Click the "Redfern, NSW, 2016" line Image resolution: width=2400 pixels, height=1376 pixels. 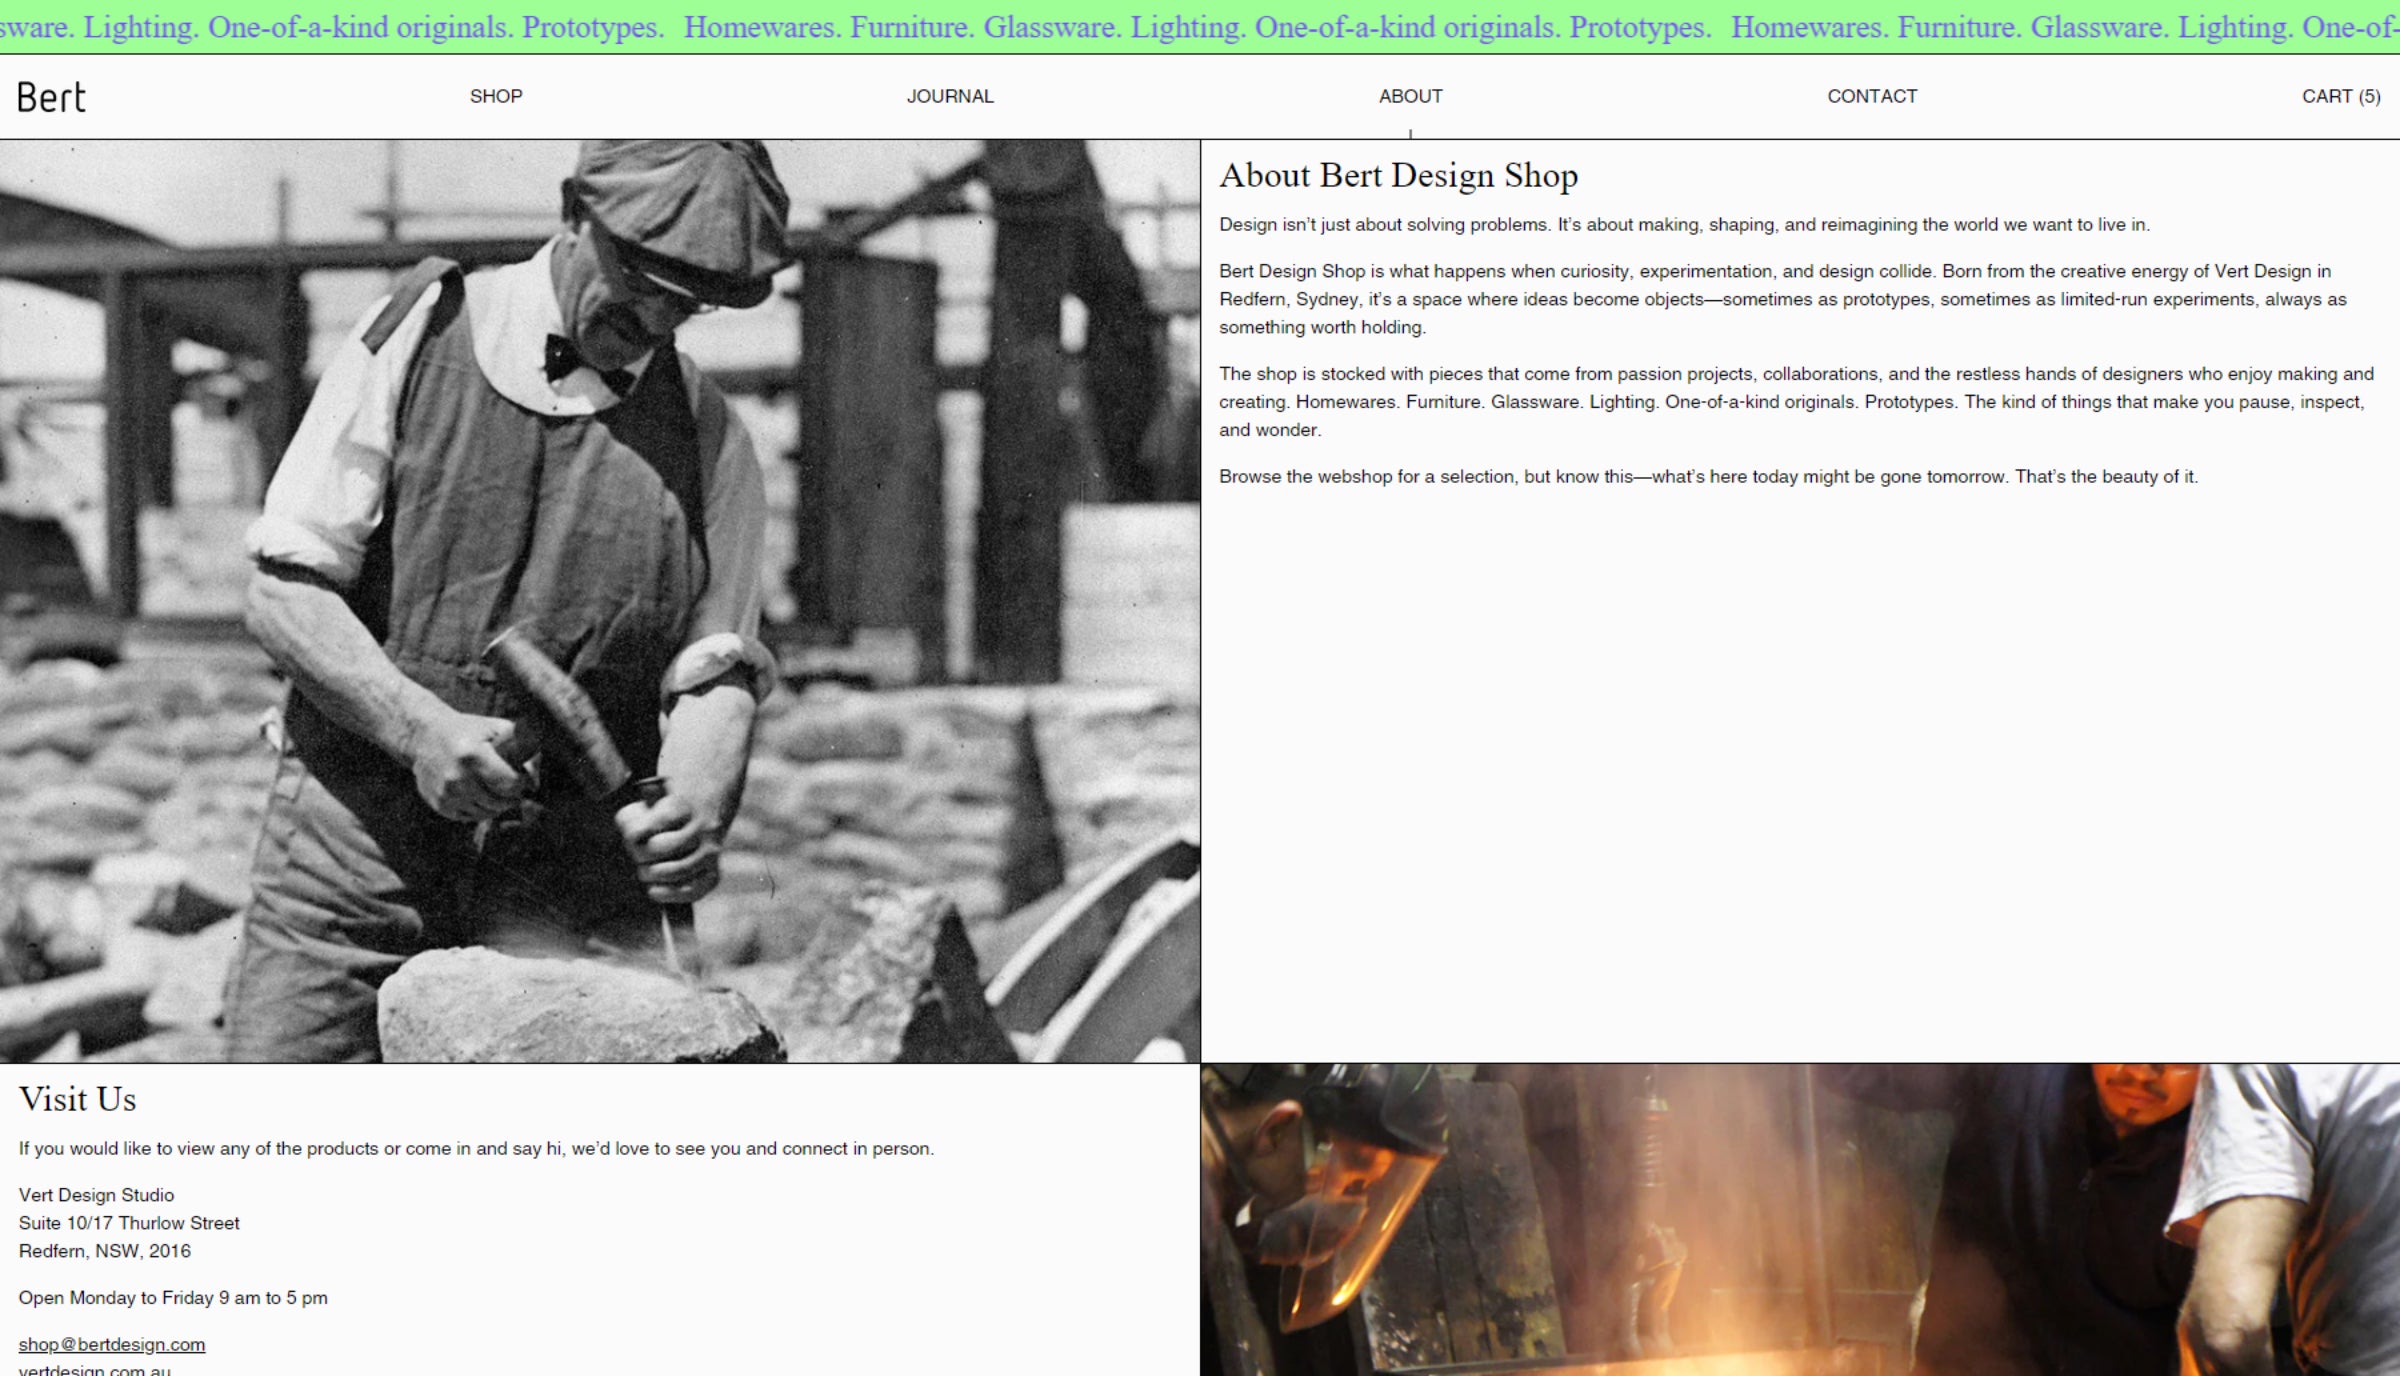click(105, 1251)
